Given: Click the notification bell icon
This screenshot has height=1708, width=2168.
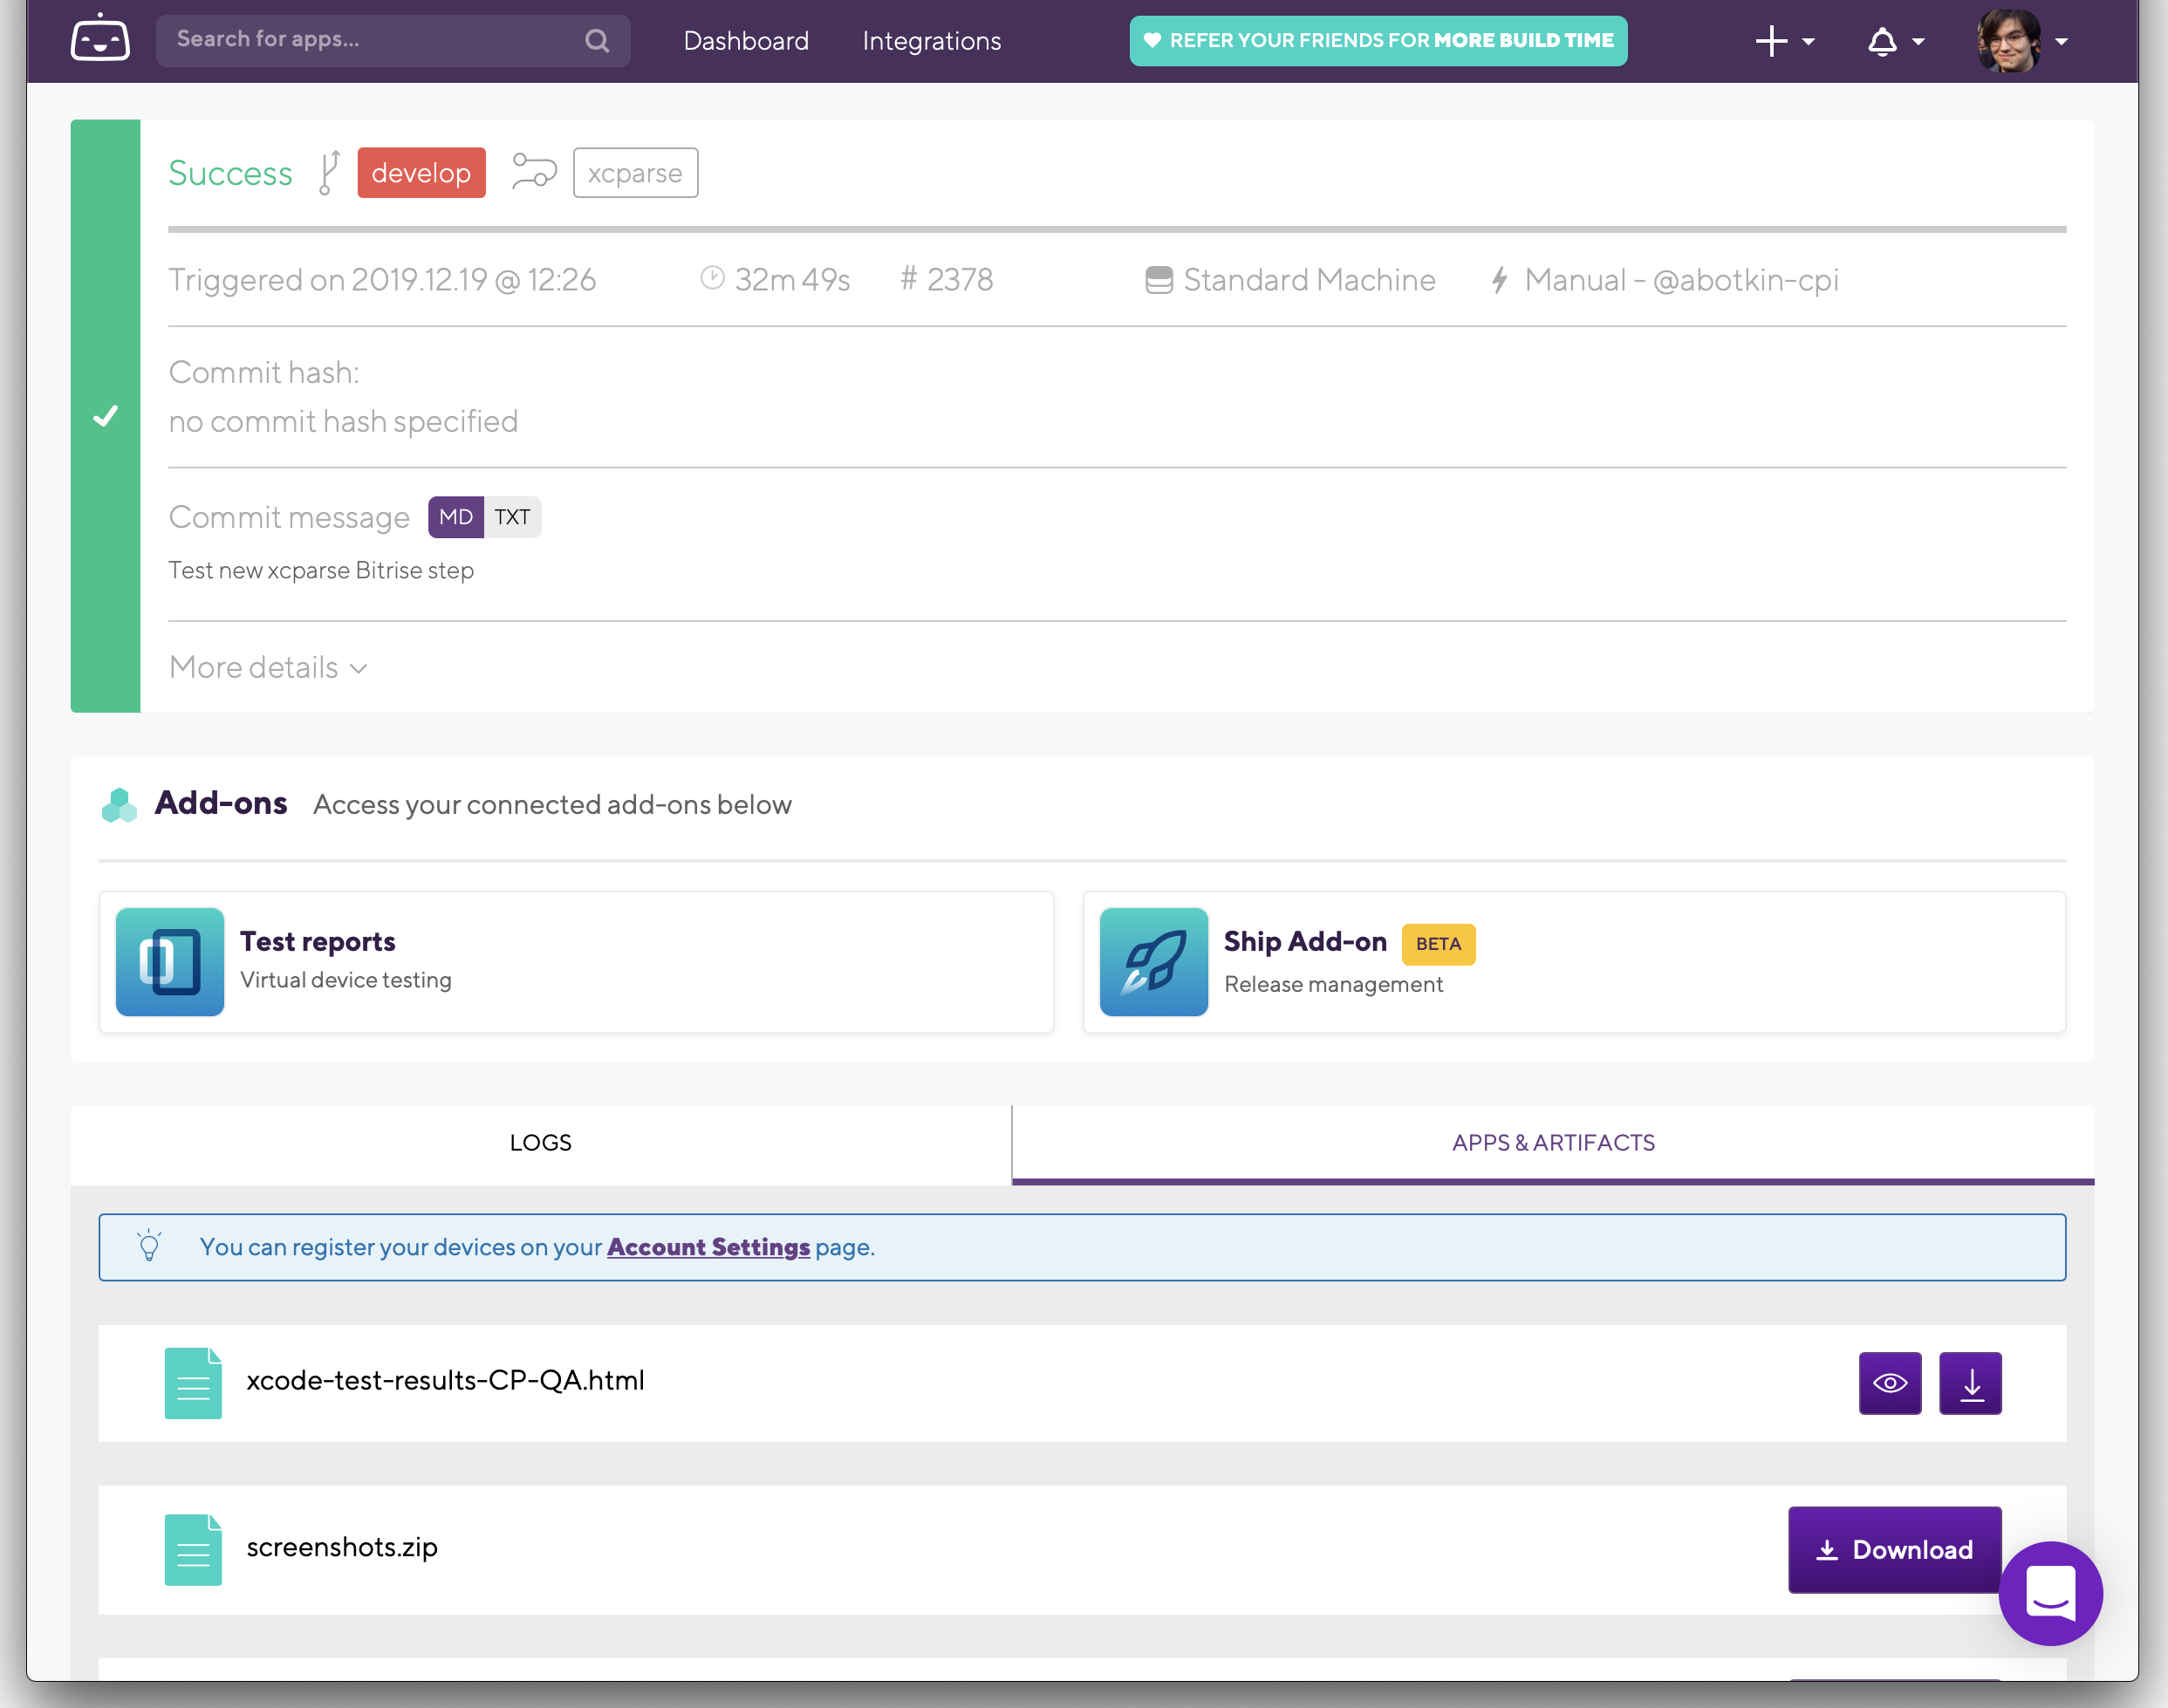Looking at the screenshot, I should pos(1882,41).
